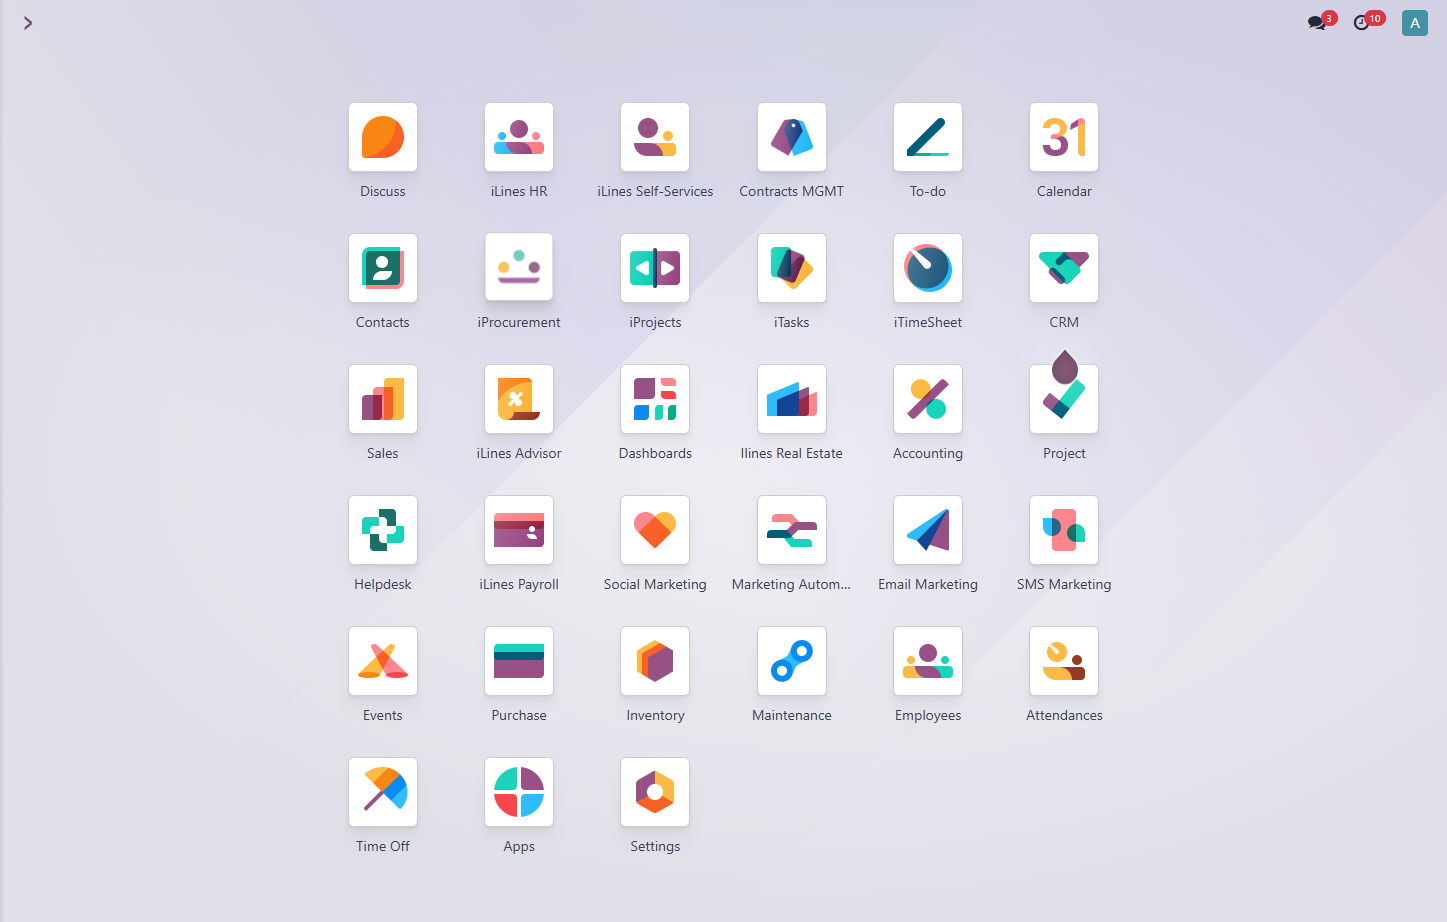Image resolution: width=1447 pixels, height=922 pixels.
Task: Launch the iTimeSheet app
Action: click(x=928, y=268)
